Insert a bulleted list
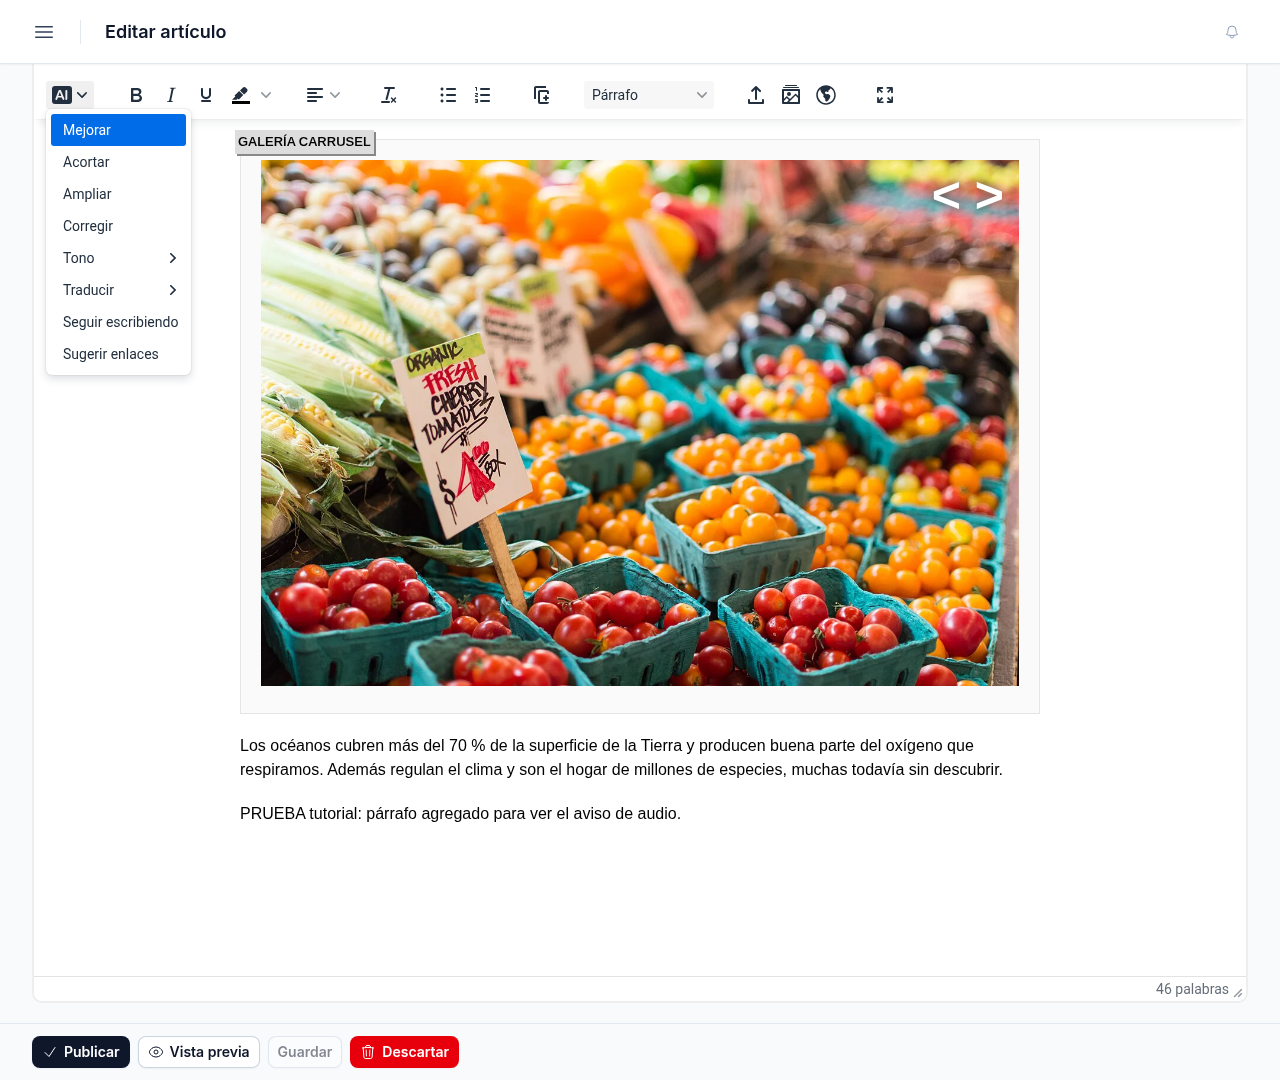The image size is (1280, 1080). point(448,95)
